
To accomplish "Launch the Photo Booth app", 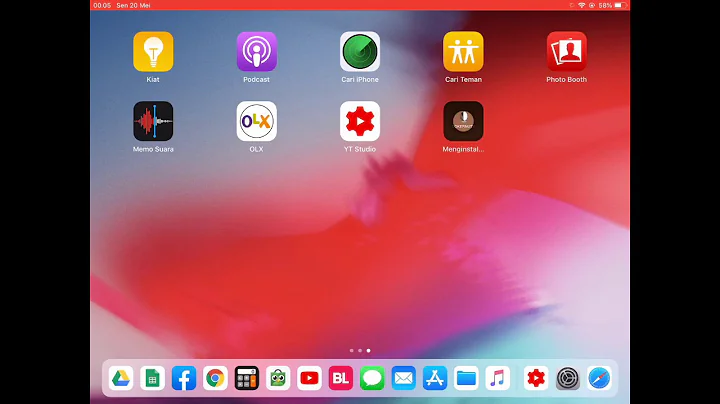I will coord(567,51).
